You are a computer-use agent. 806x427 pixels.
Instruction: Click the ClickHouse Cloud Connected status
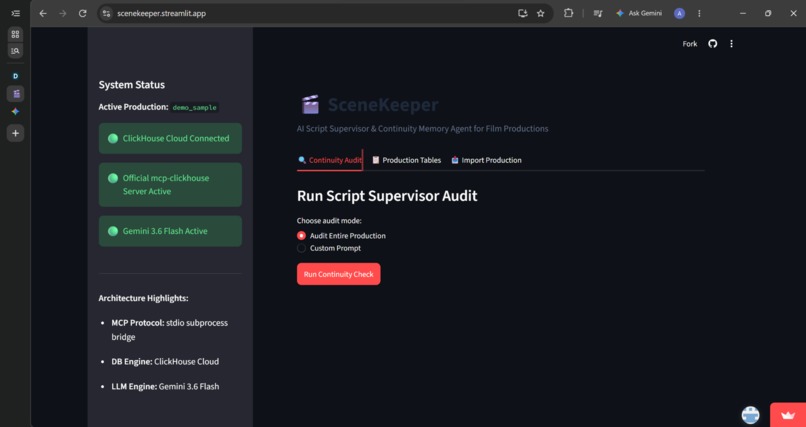click(x=170, y=138)
